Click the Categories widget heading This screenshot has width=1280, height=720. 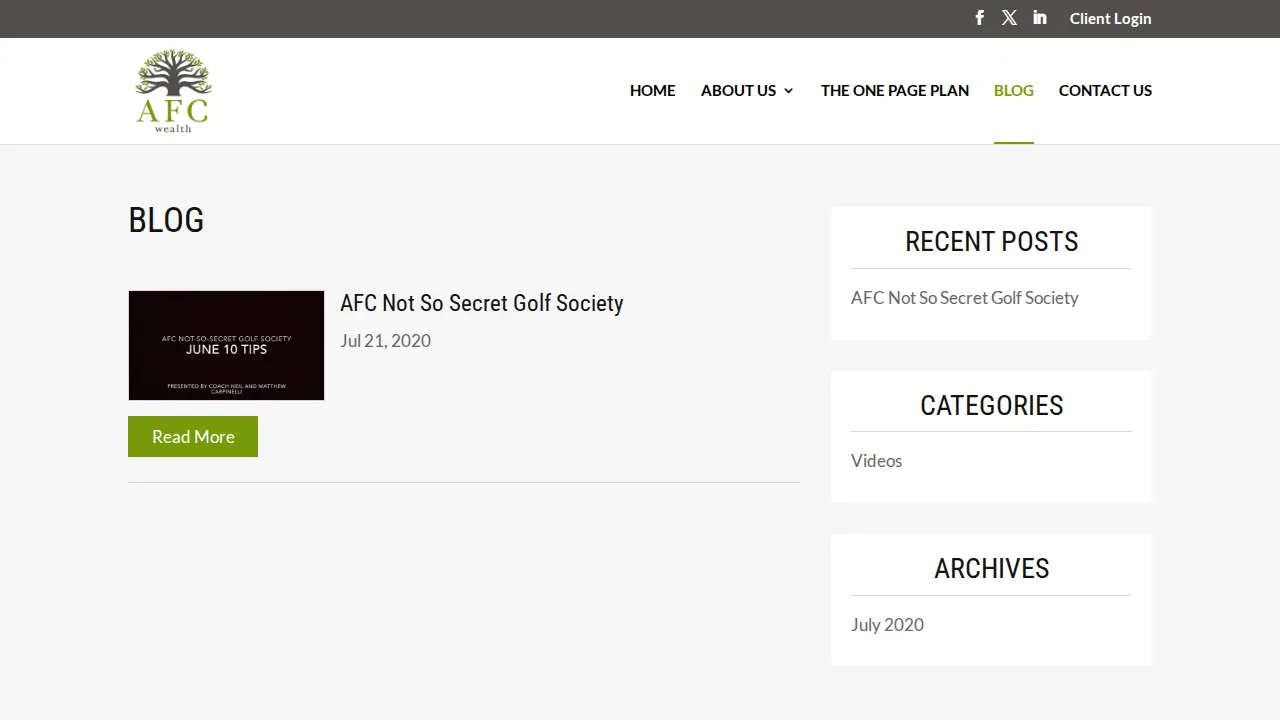tap(991, 406)
